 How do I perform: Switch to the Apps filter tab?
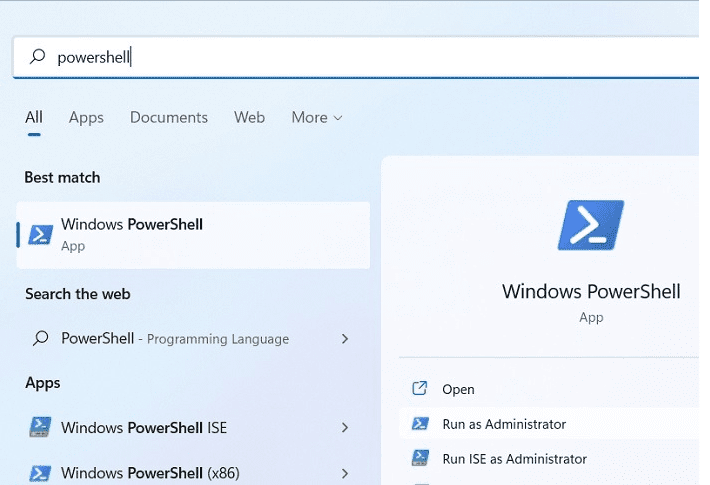86,118
